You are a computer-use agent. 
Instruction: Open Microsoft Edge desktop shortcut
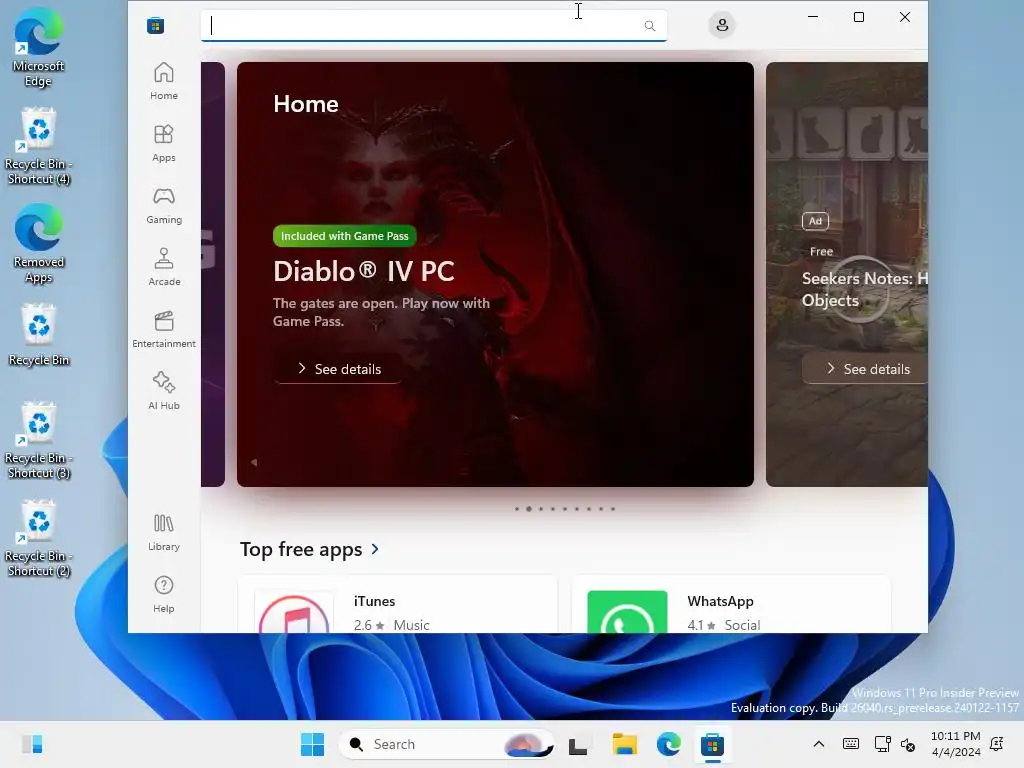click(x=39, y=47)
